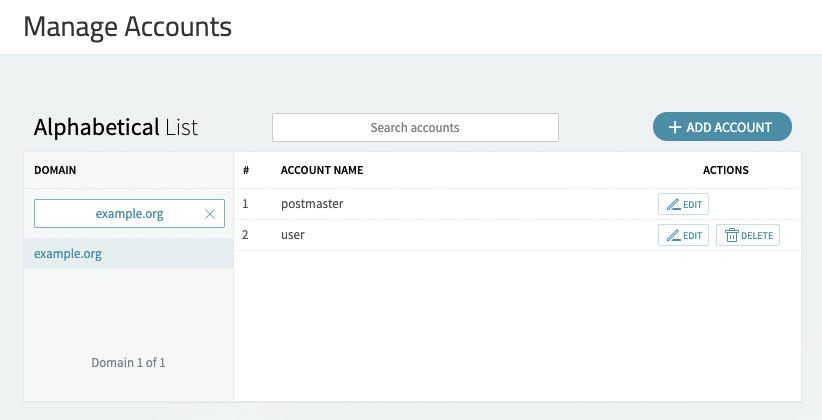Focus the Search accounts field
The height and width of the screenshot is (420, 822).
pyautogui.click(x=415, y=127)
